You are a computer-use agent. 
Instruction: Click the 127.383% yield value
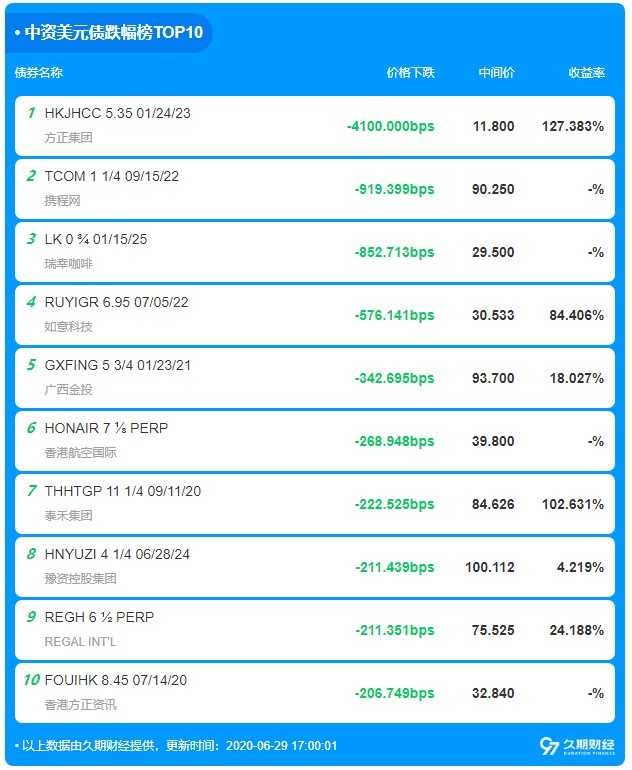tap(573, 127)
